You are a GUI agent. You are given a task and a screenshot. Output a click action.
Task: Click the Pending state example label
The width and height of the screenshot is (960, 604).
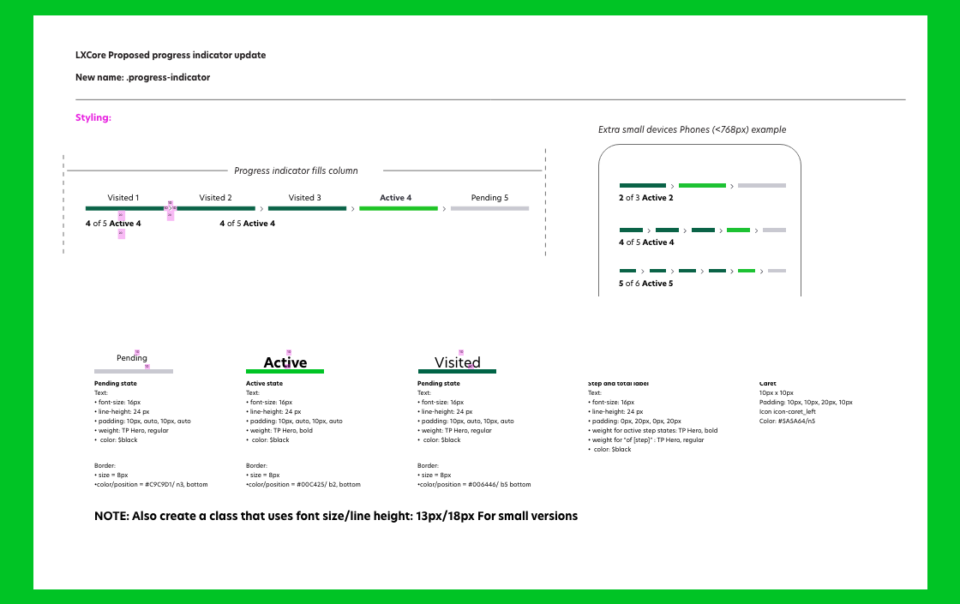pos(132,358)
